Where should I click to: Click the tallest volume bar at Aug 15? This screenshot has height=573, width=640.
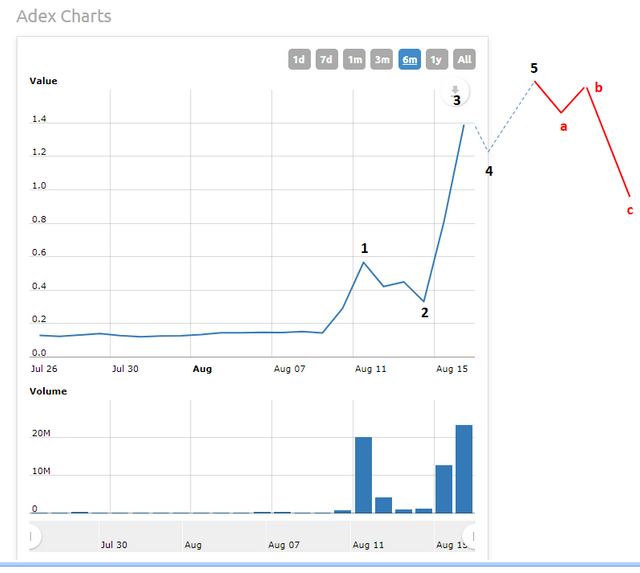click(464, 468)
